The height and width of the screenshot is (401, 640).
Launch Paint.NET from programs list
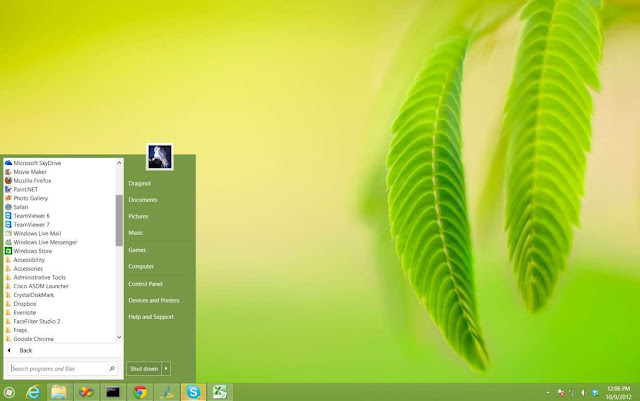point(21,189)
